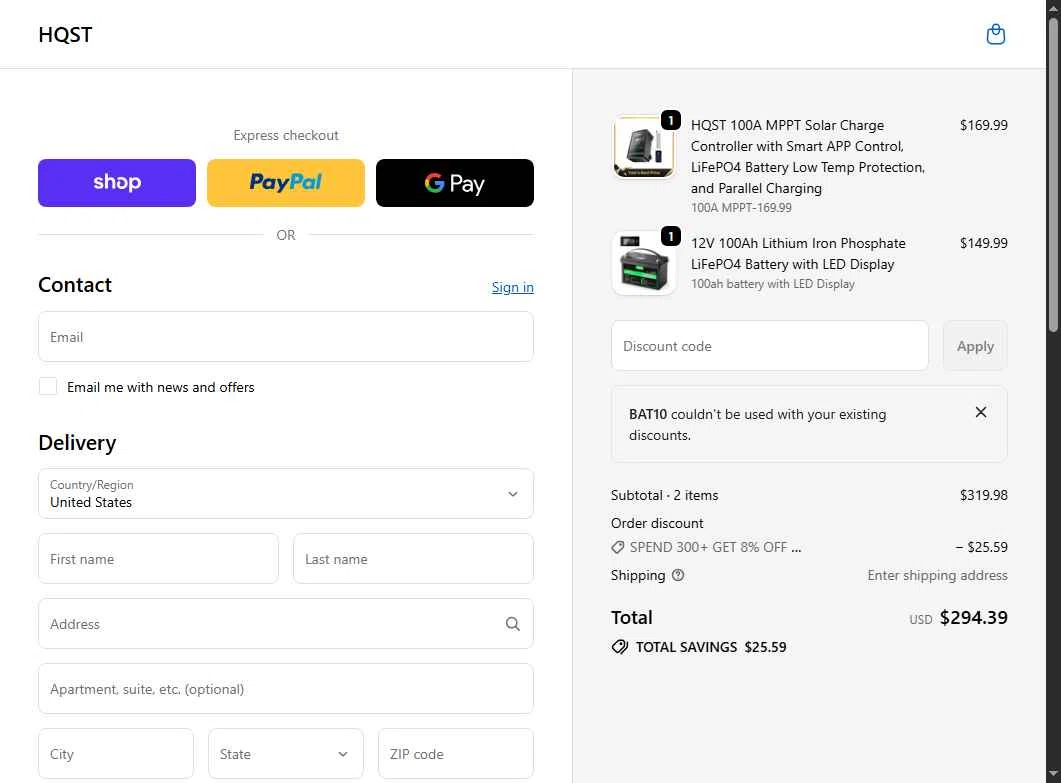This screenshot has width=1061, height=783.
Task: Click the City field
Action: (x=116, y=753)
